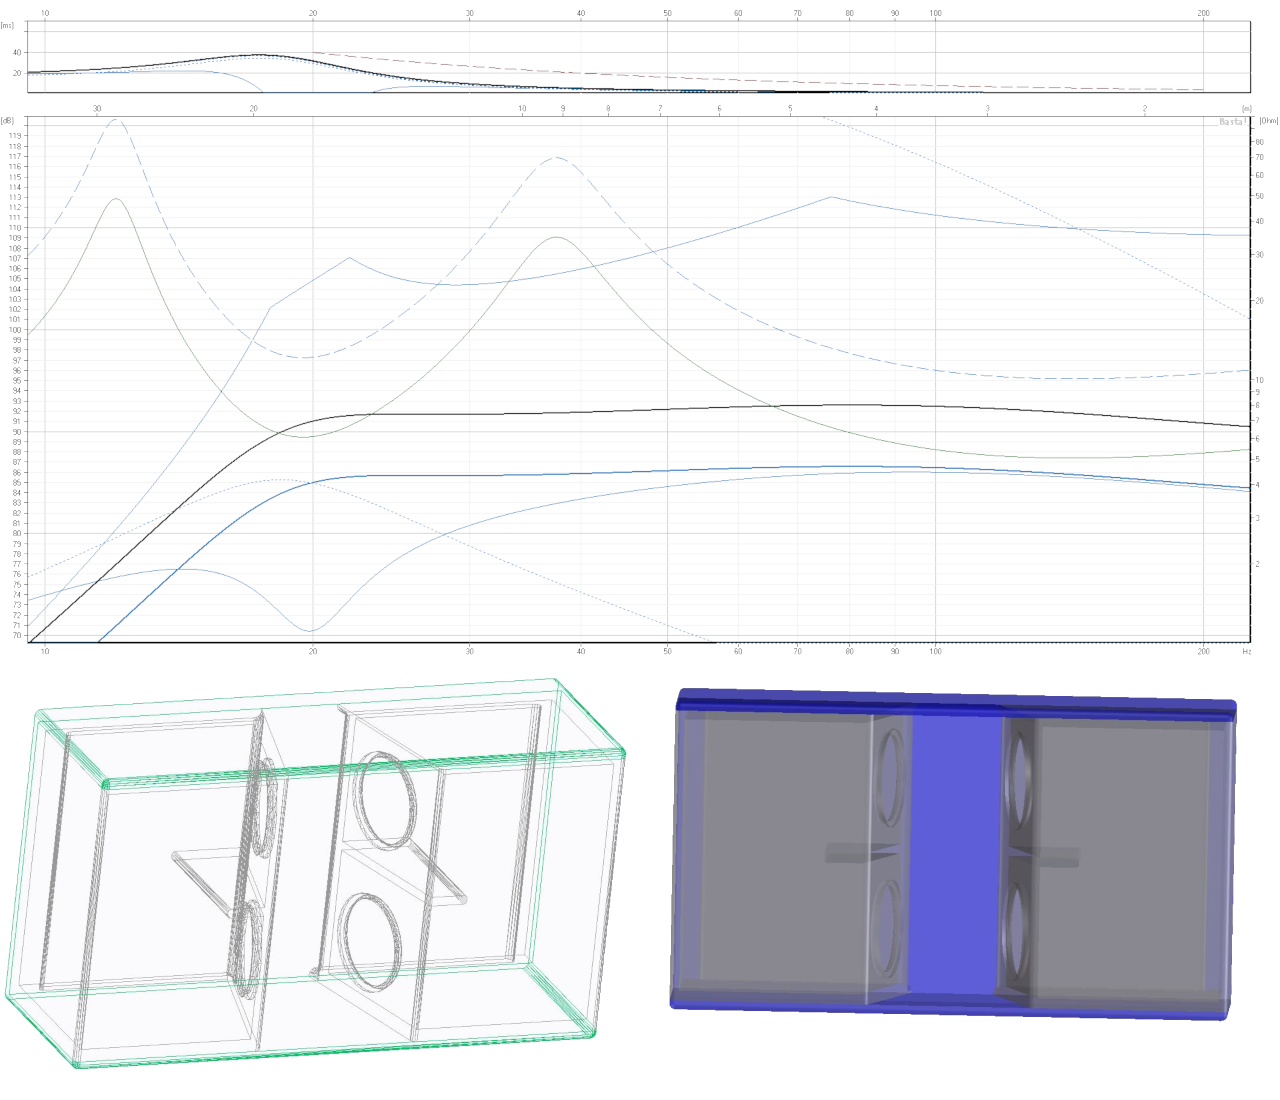1280x1100 pixels.
Task: Click the [Ohm] axis unit label
Action: click(1267, 121)
